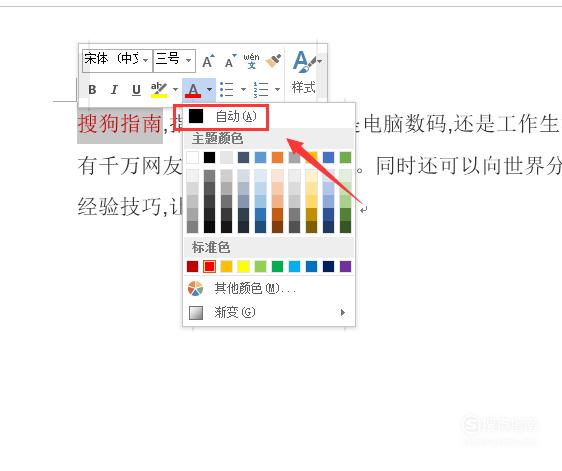Open the phonetic guide (wén) tool

(x=251, y=61)
